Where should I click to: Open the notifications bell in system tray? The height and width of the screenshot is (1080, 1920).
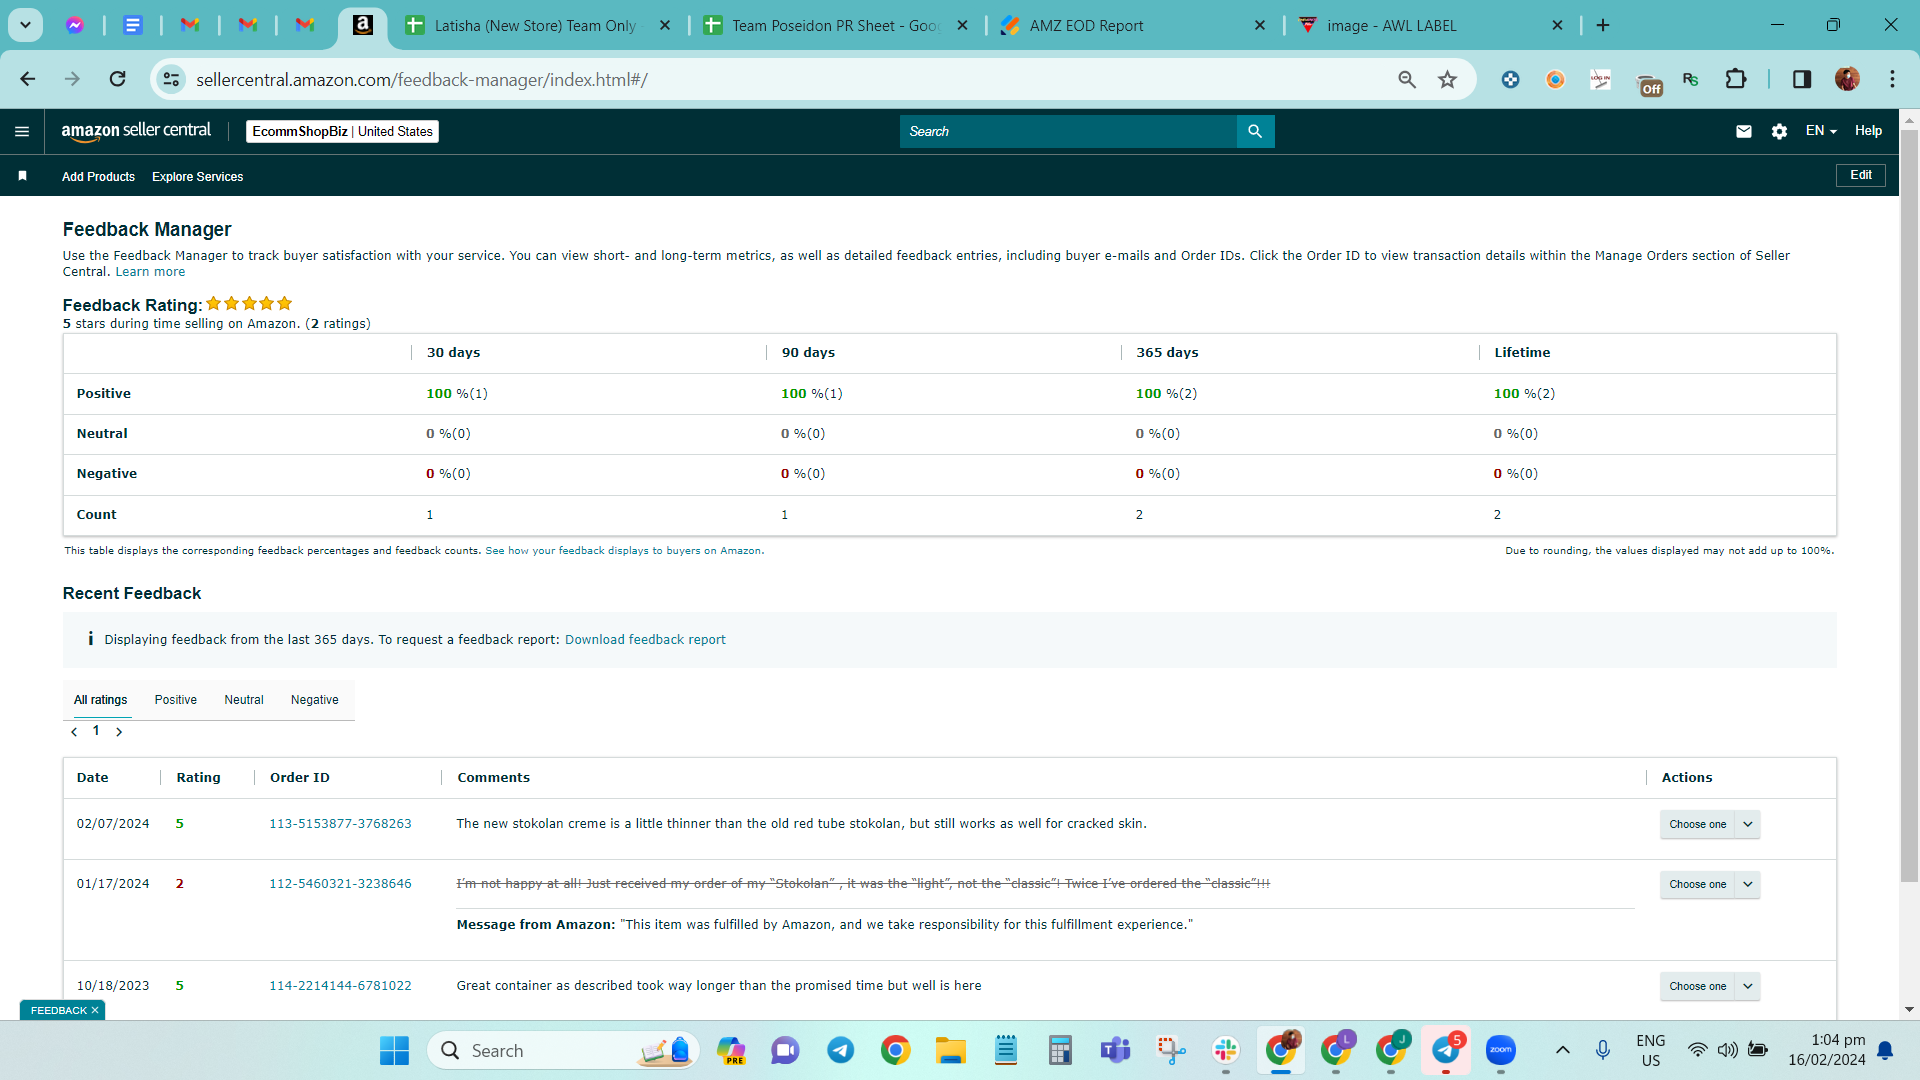[1885, 1050]
